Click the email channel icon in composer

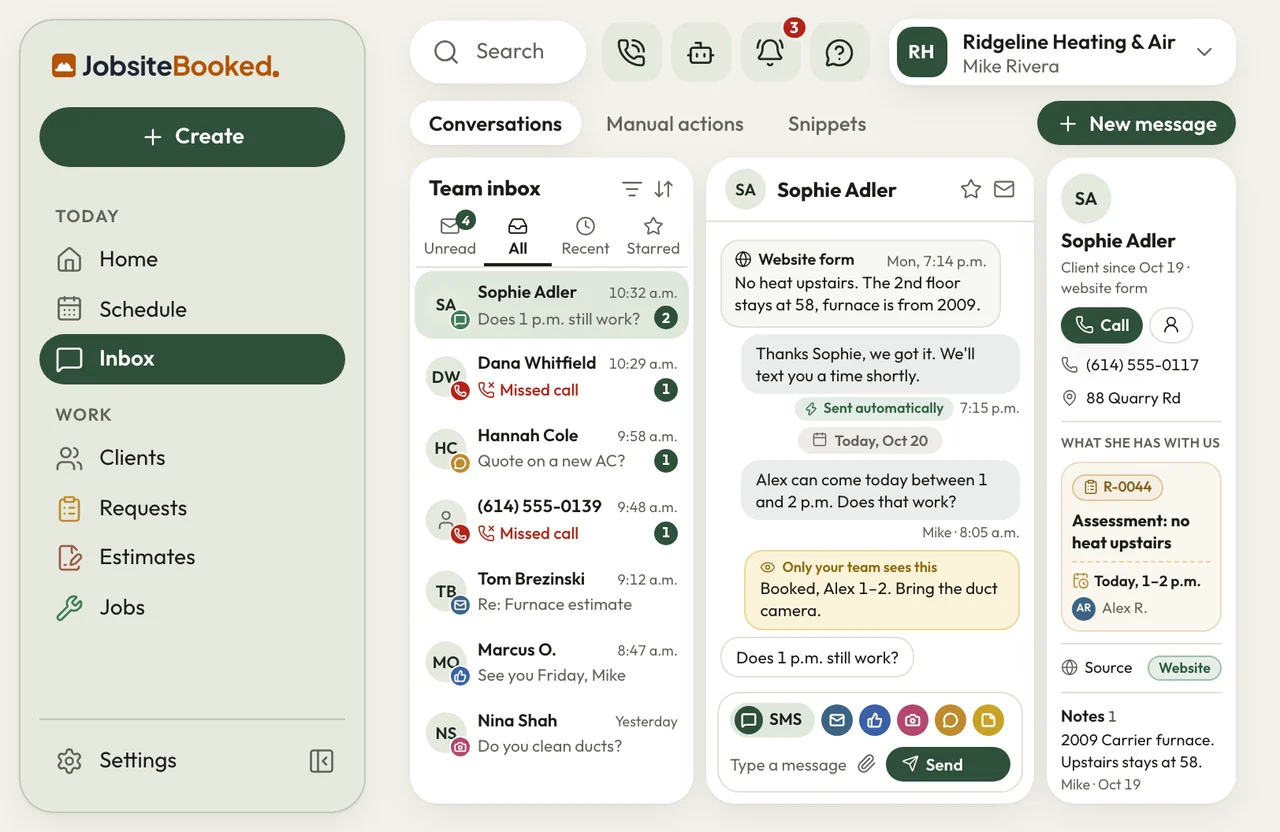tap(837, 720)
